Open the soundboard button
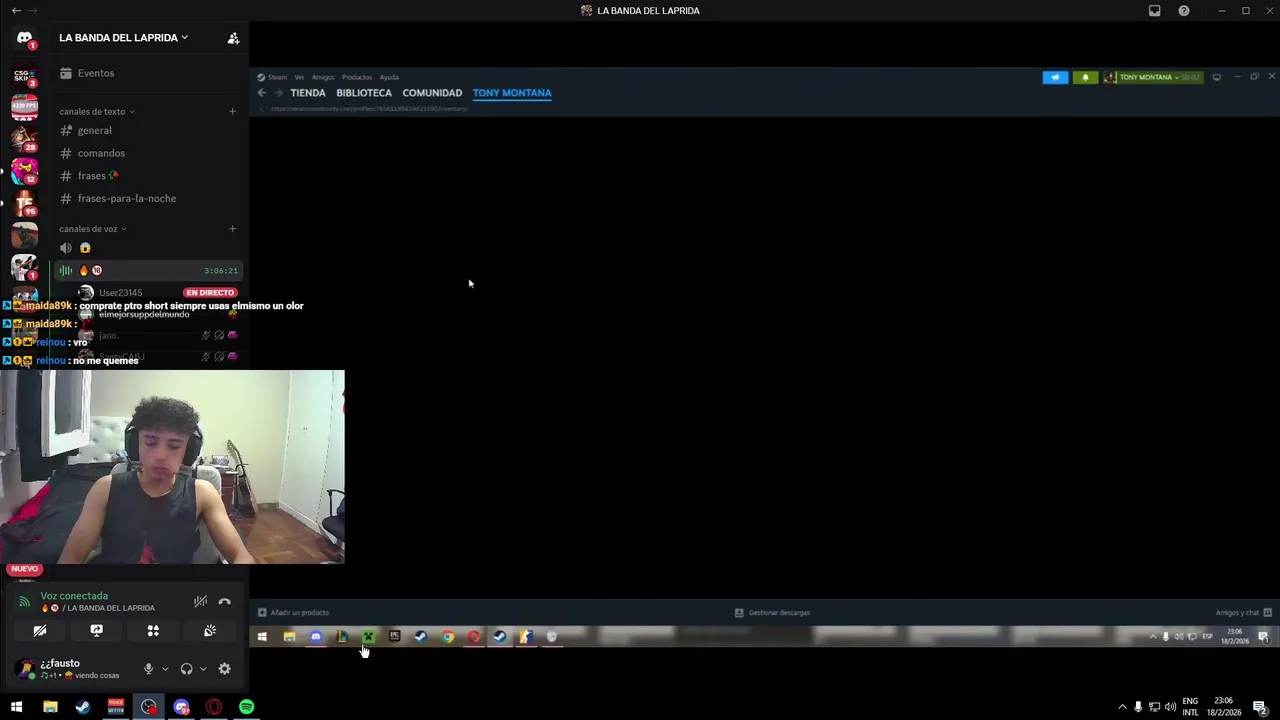Image resolution: width=1280 pixels, height=720 pixels. coord(210,631)
